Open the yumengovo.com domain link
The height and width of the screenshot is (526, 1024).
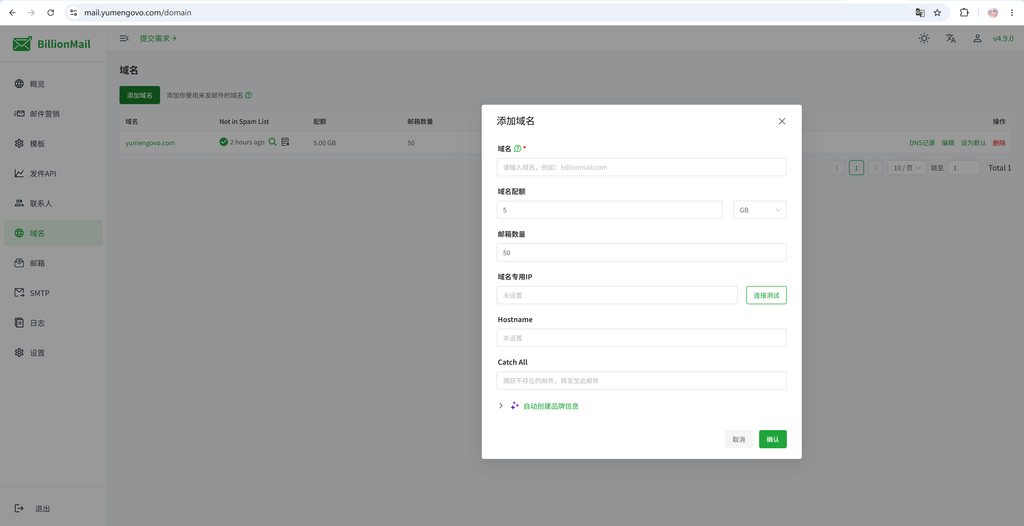150,142
